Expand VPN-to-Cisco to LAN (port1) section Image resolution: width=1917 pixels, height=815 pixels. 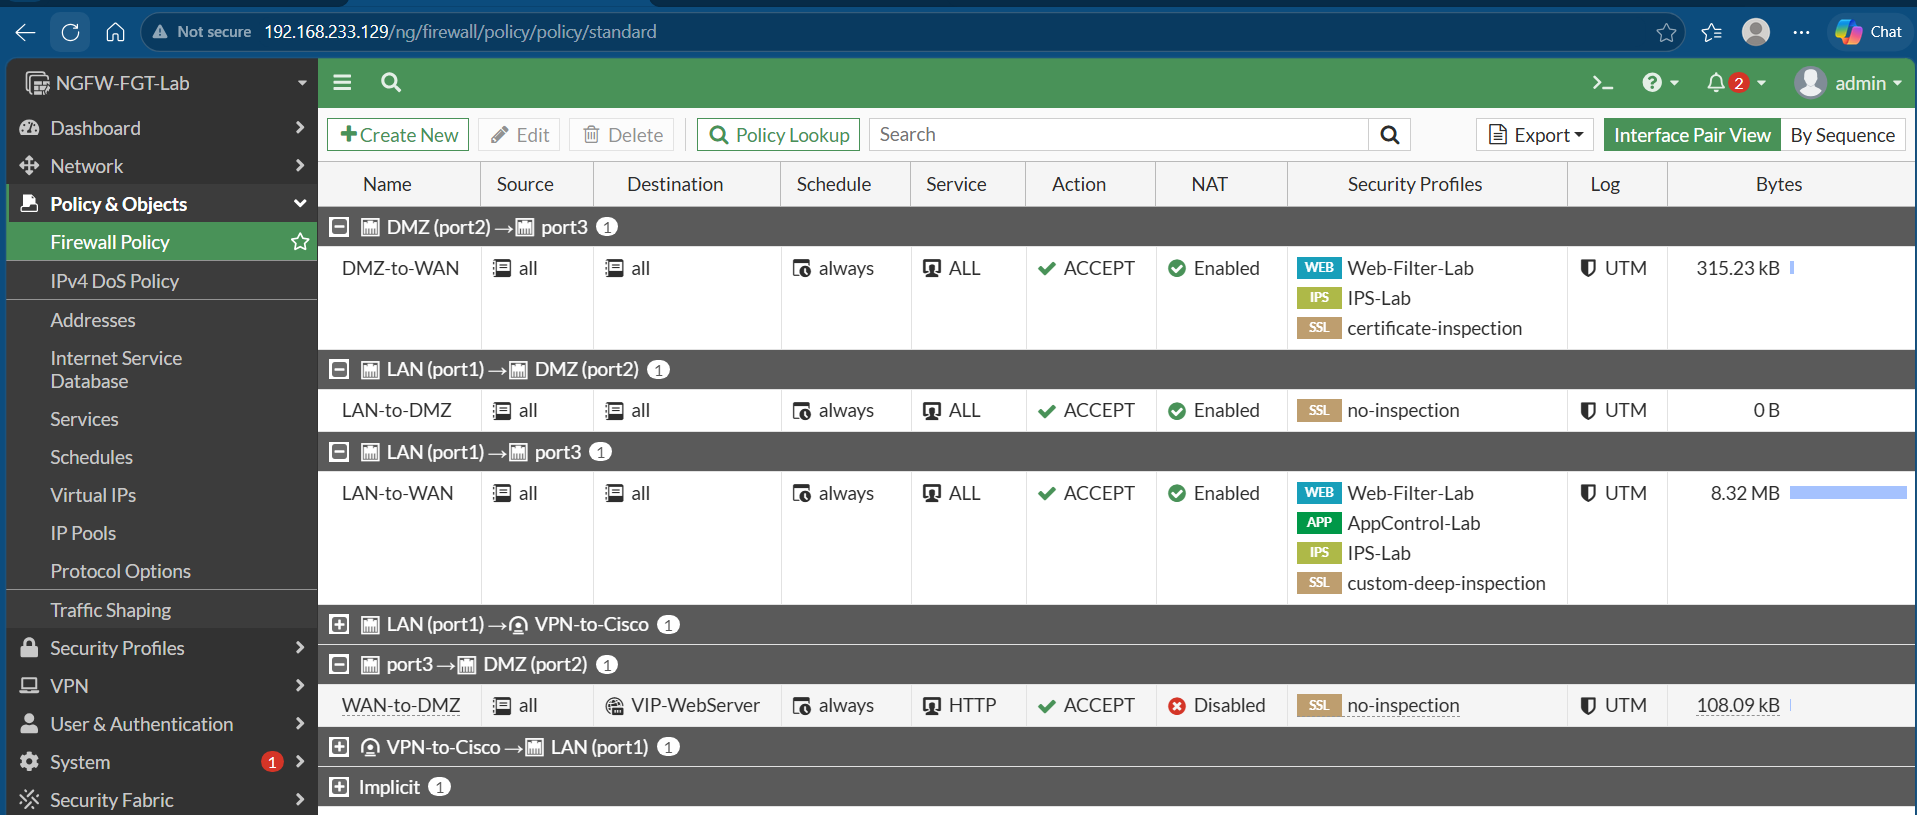340,747
